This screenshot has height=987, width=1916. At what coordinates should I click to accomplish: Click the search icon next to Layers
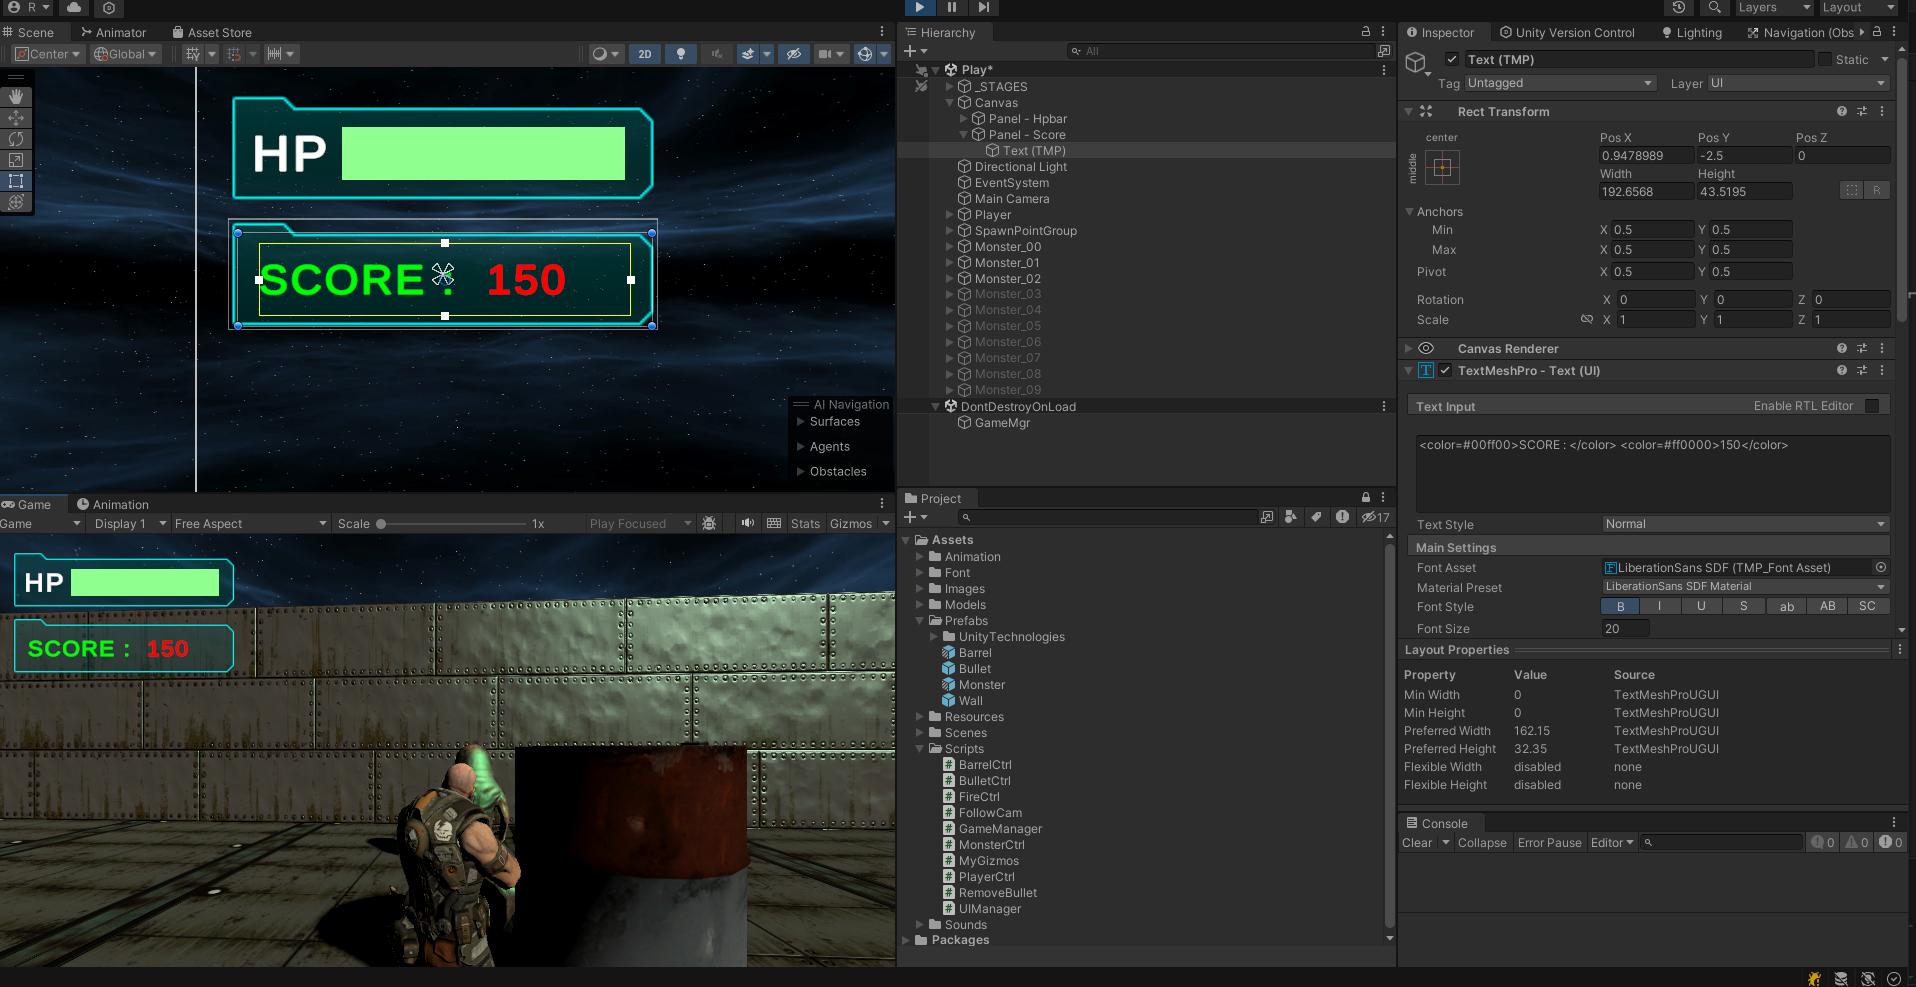1714,8
